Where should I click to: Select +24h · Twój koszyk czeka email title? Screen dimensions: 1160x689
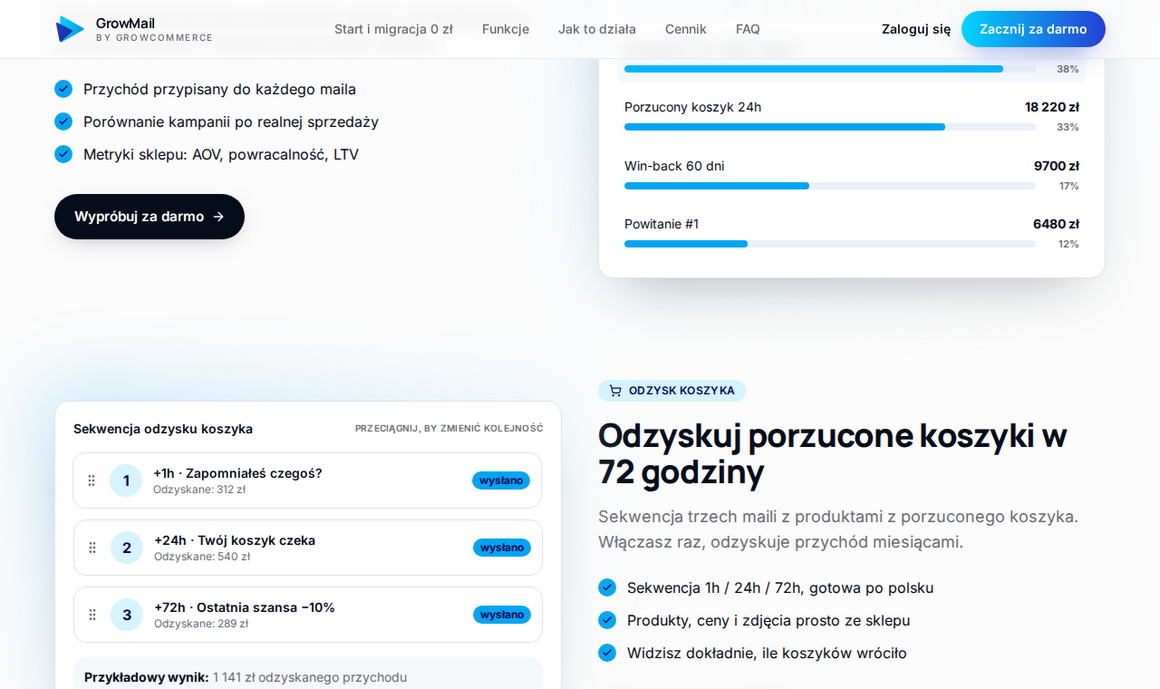235,540
